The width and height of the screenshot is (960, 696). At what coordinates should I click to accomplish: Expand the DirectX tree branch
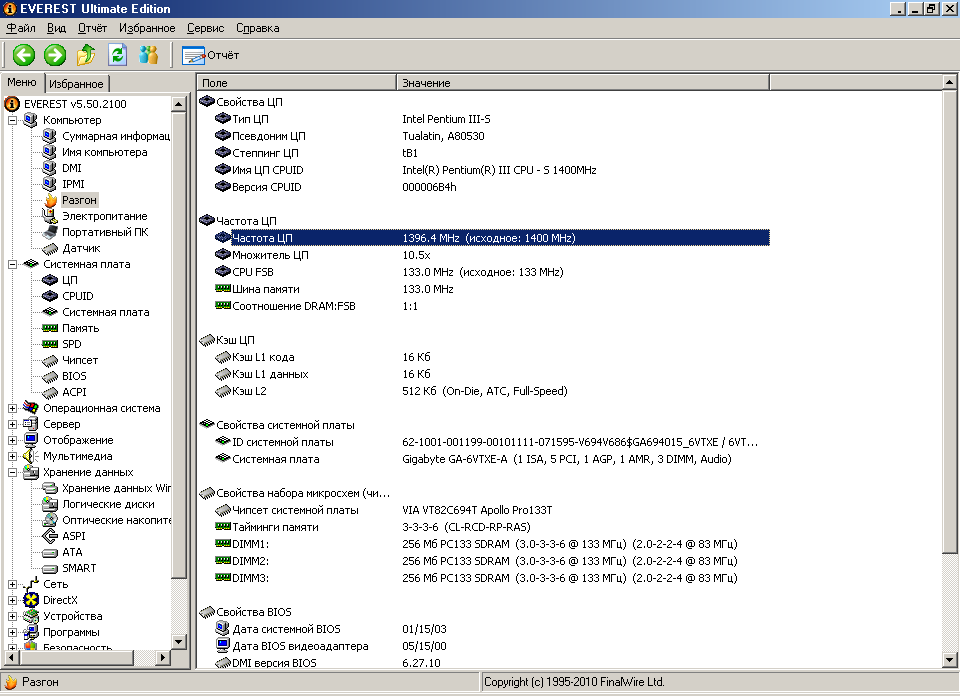[x=13, y=600]
